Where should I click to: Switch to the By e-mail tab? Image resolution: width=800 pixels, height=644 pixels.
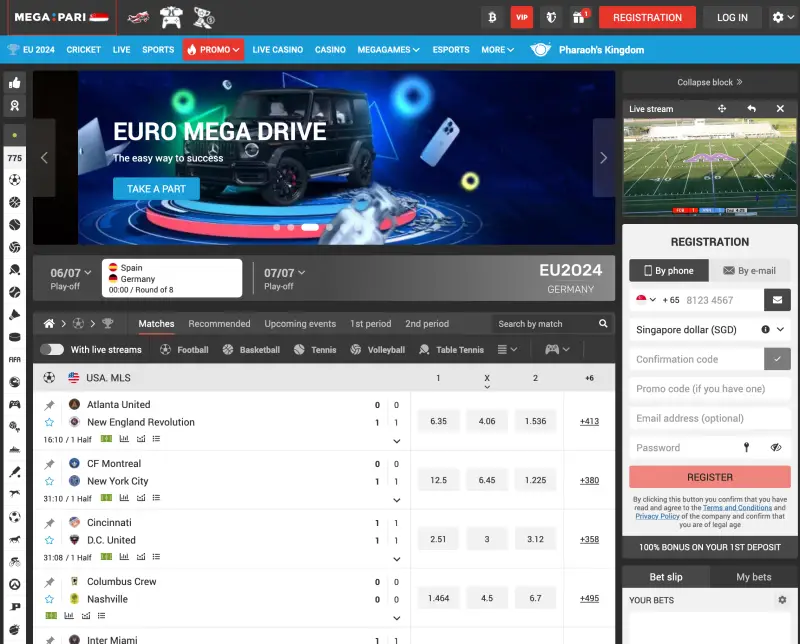pos(749,270)
